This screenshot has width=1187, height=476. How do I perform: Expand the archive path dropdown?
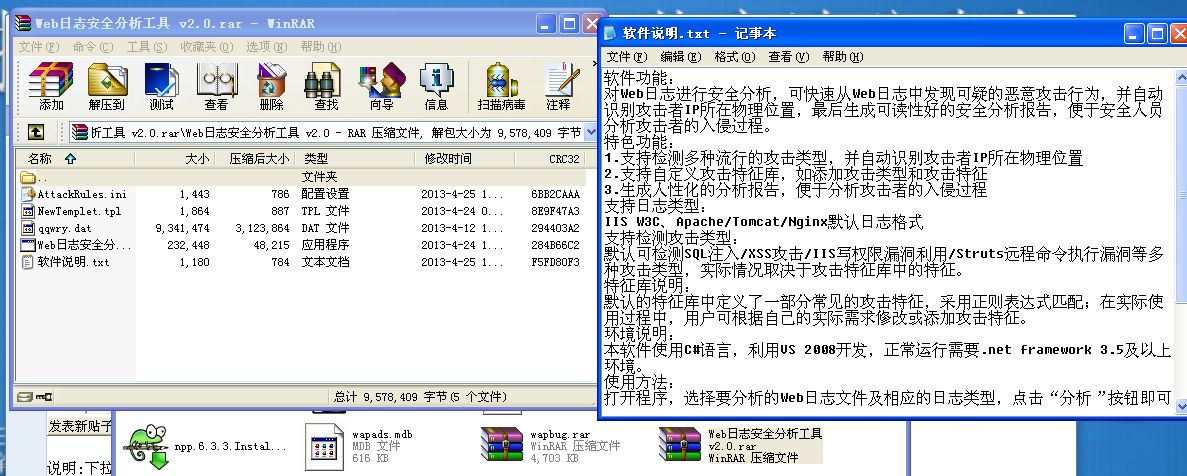590,132
